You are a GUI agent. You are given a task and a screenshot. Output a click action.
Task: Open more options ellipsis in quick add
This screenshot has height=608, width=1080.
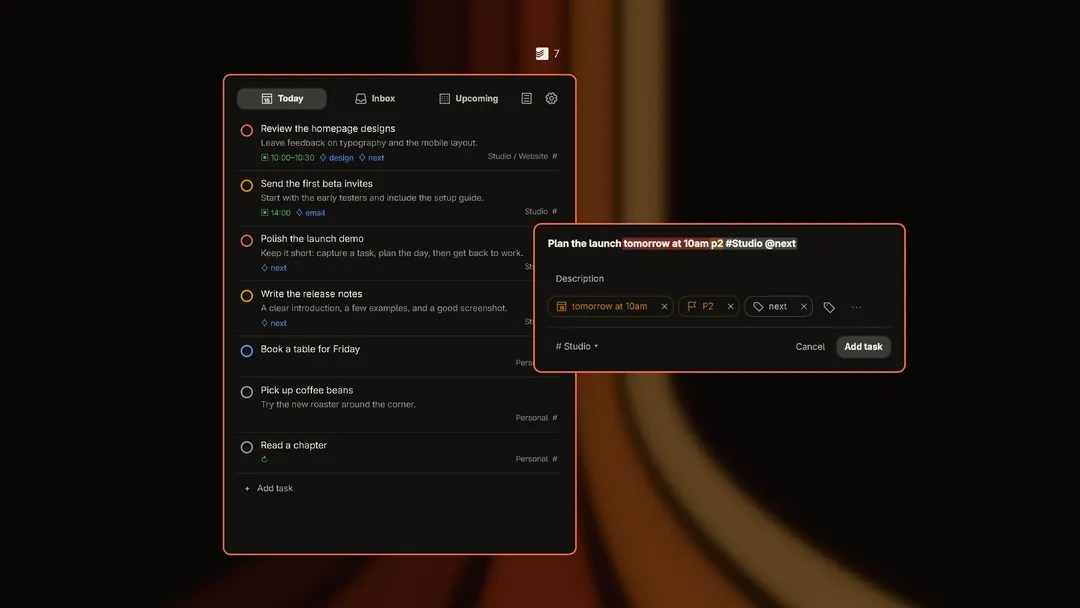pos(856,307)
